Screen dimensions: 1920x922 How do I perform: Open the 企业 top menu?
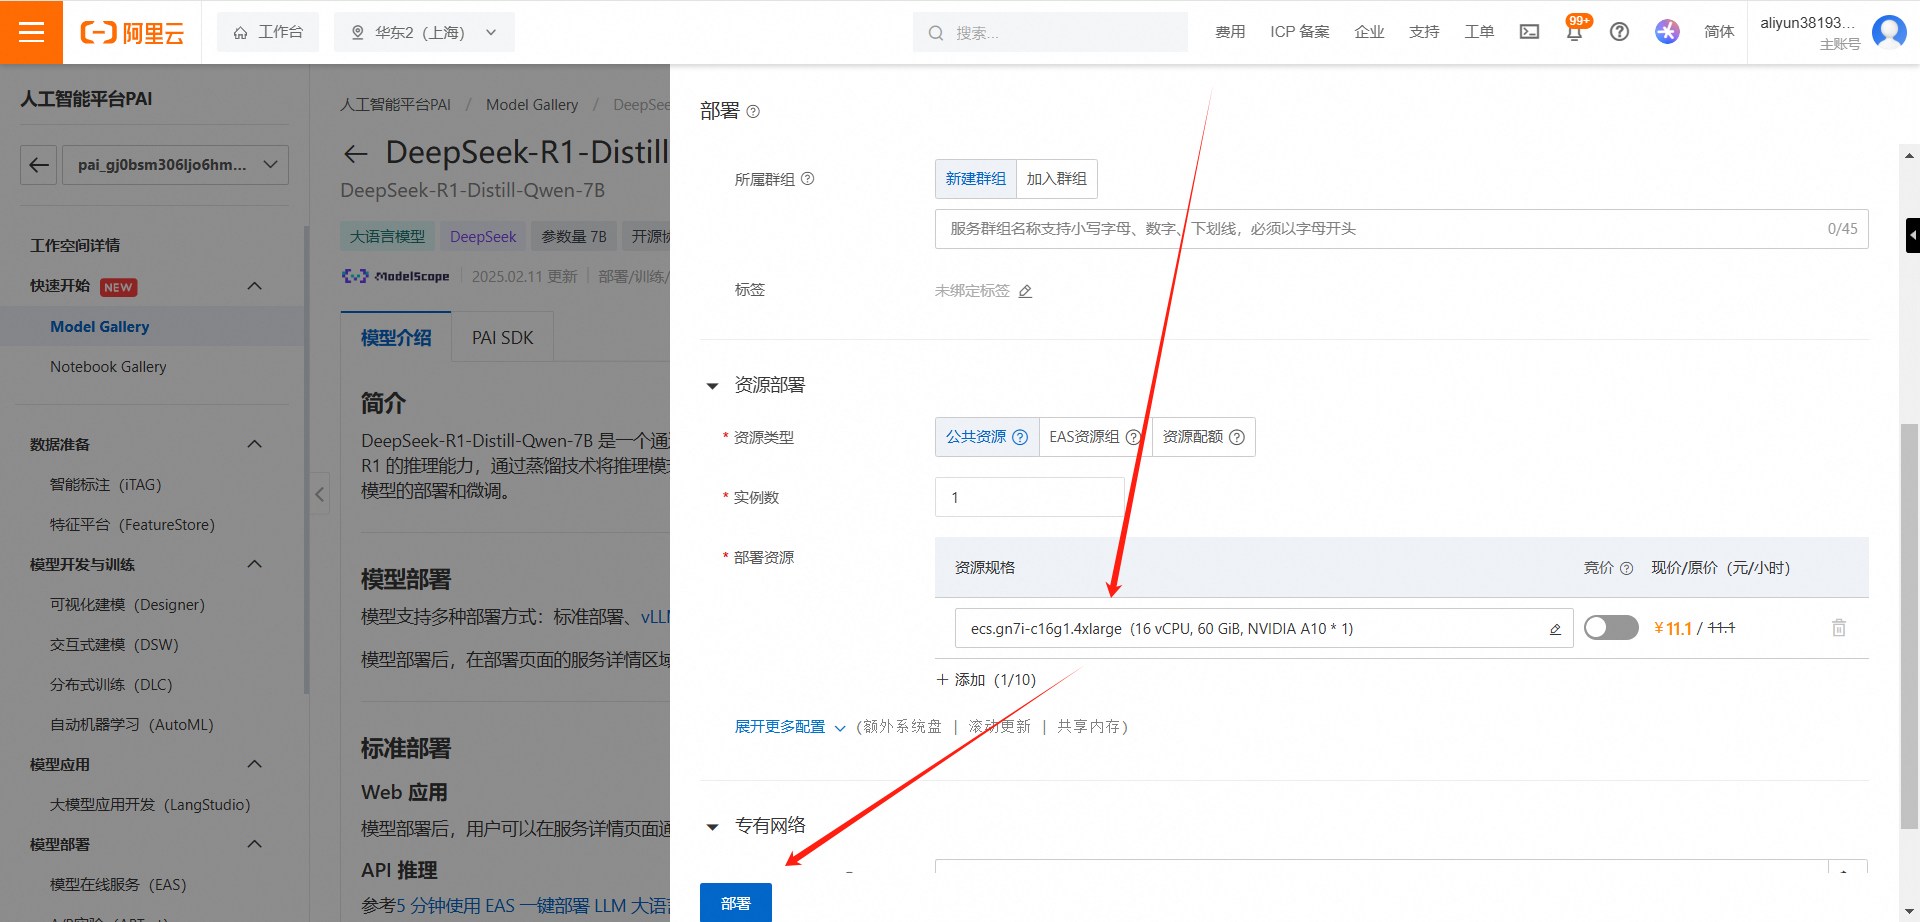click(1369, 32)
